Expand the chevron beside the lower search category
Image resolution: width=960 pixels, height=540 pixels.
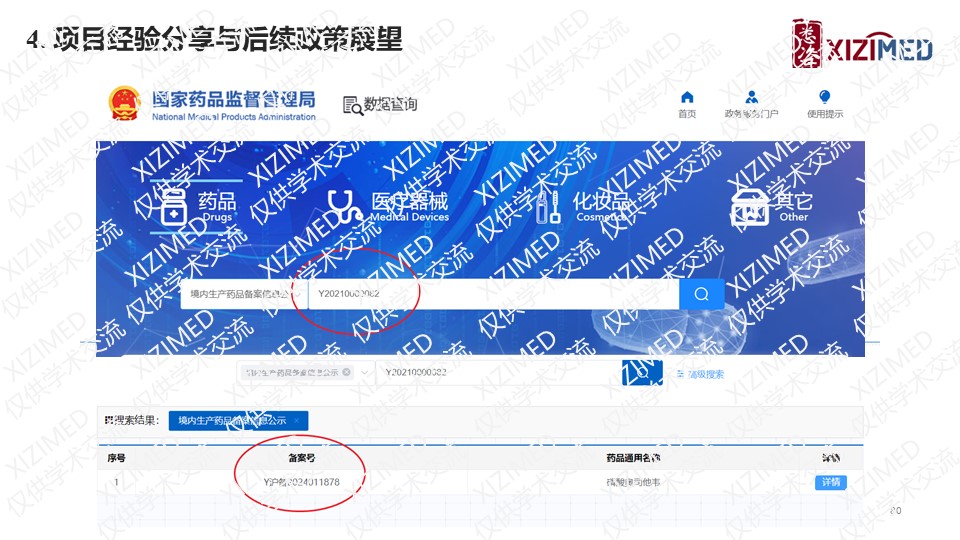(x=366, y=372)
